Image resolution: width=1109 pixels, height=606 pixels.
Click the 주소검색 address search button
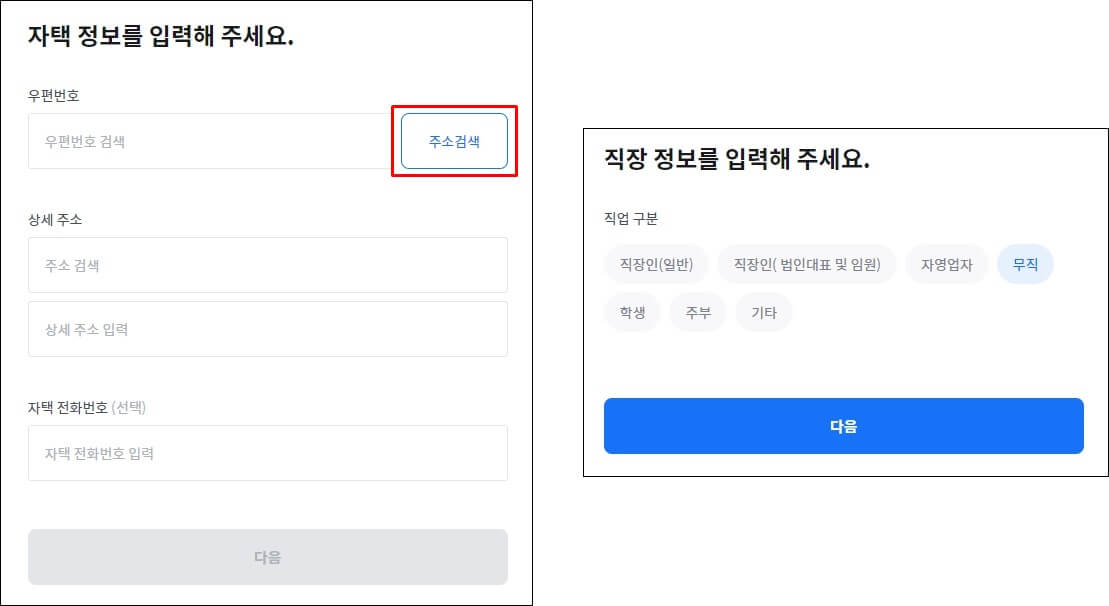tap(454, 141)
